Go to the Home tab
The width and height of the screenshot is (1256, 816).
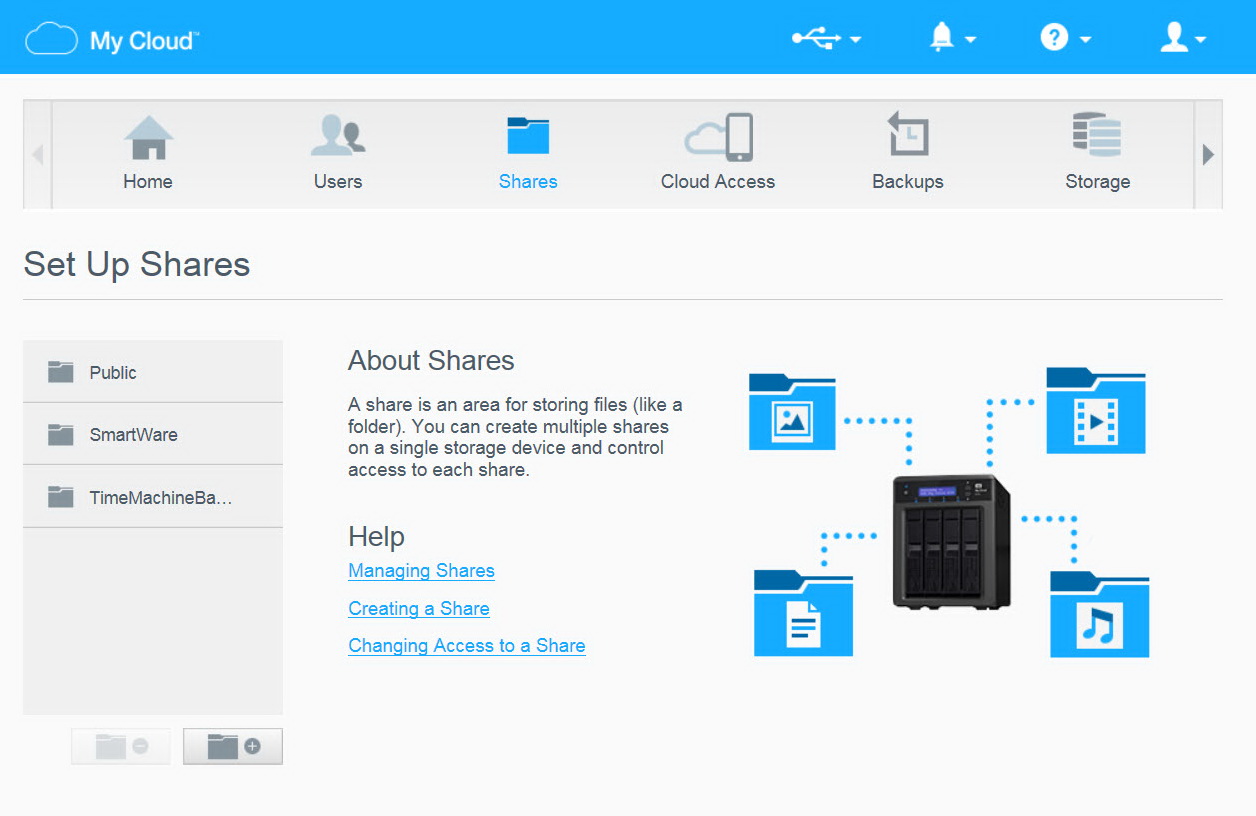tap(148, 152)
